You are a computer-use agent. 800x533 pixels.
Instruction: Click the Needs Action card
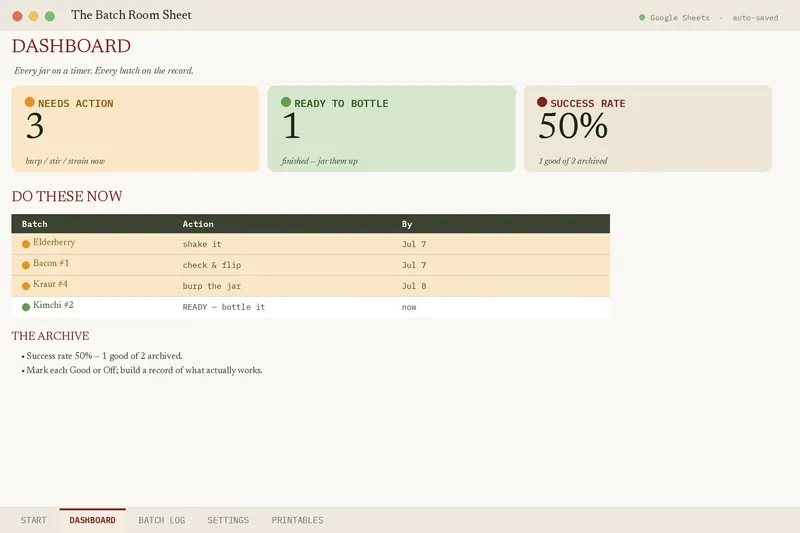click(x=135, y=129)
